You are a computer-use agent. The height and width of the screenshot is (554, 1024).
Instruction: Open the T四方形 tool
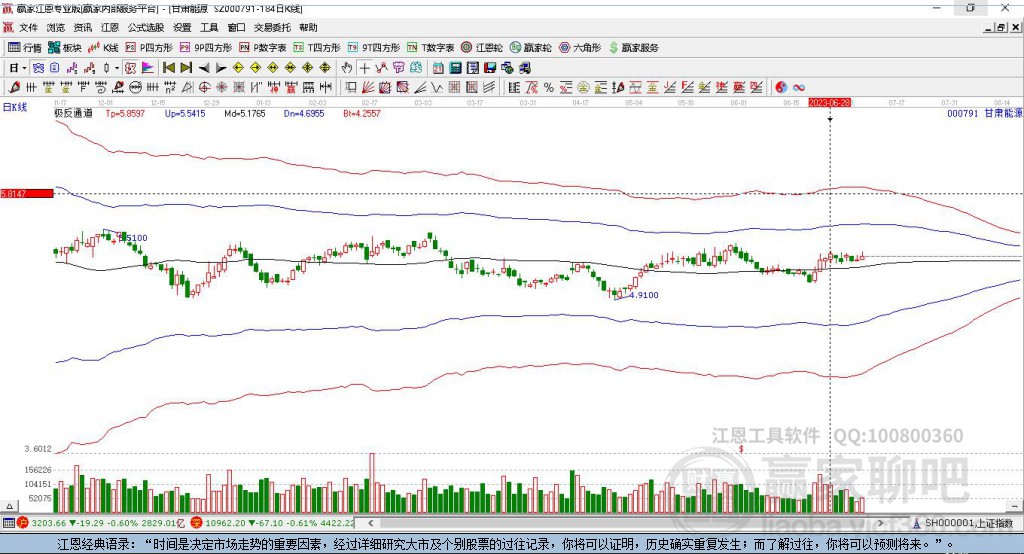click(317, 48)
